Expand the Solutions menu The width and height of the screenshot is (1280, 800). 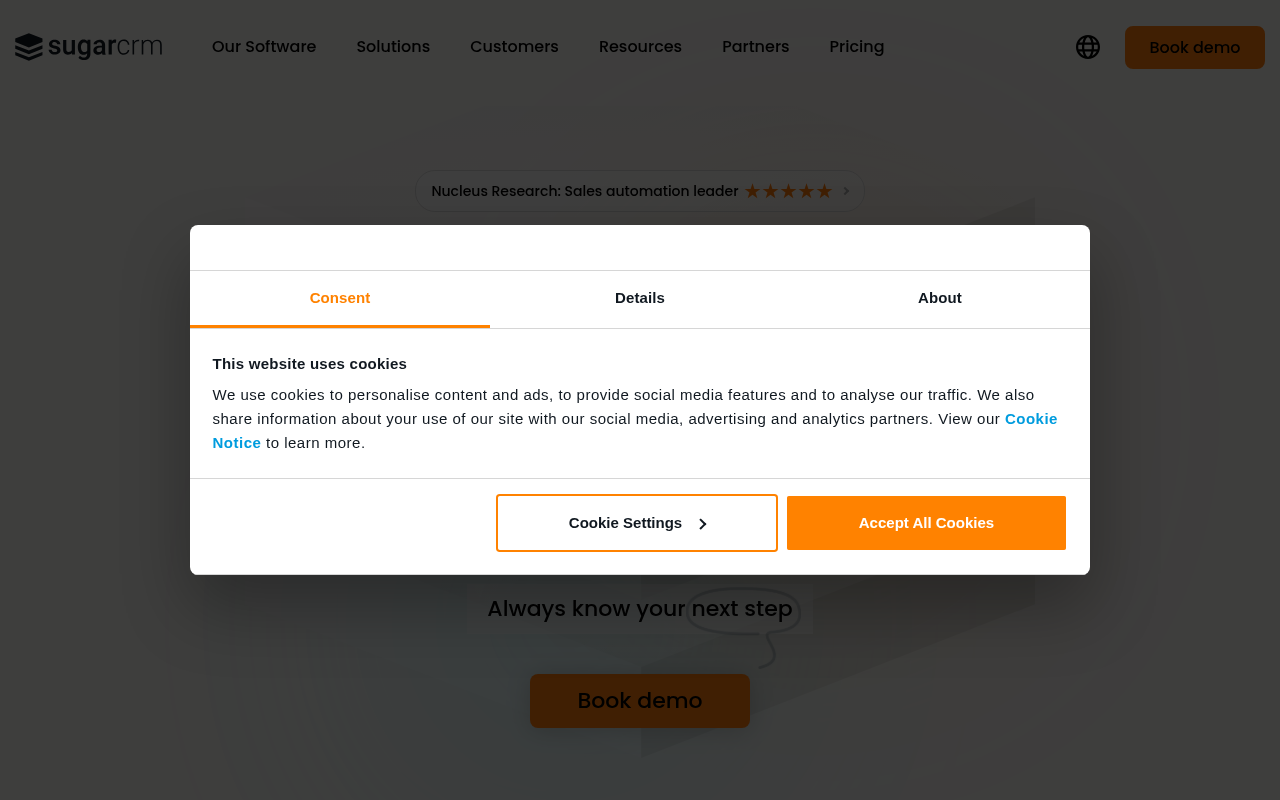pos(393,47)
